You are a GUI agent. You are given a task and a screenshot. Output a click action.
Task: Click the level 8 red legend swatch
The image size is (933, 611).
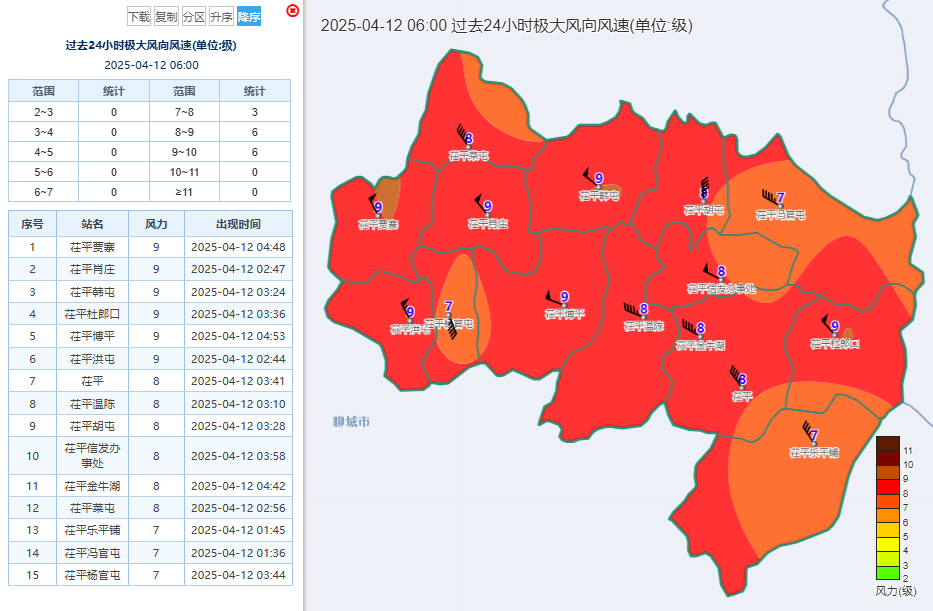pos(888,487)
